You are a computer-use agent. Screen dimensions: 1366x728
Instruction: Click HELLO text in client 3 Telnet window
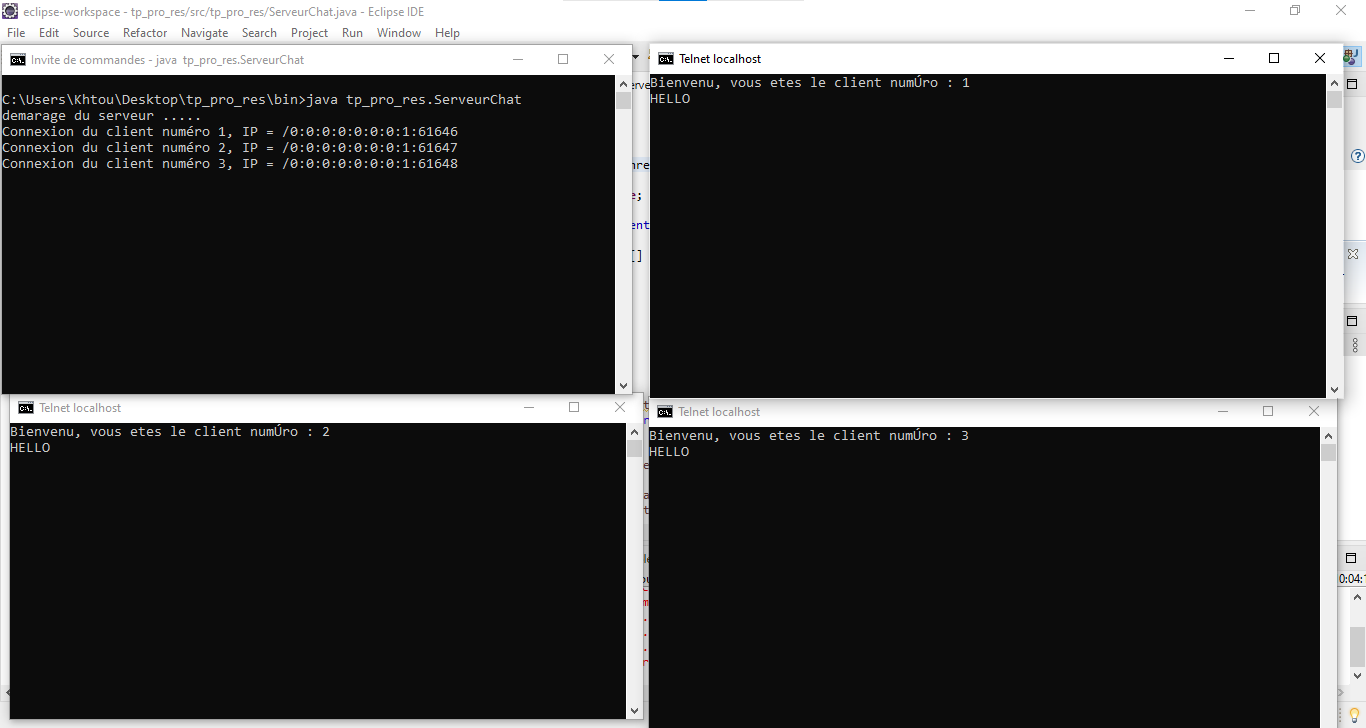[669, 451]
